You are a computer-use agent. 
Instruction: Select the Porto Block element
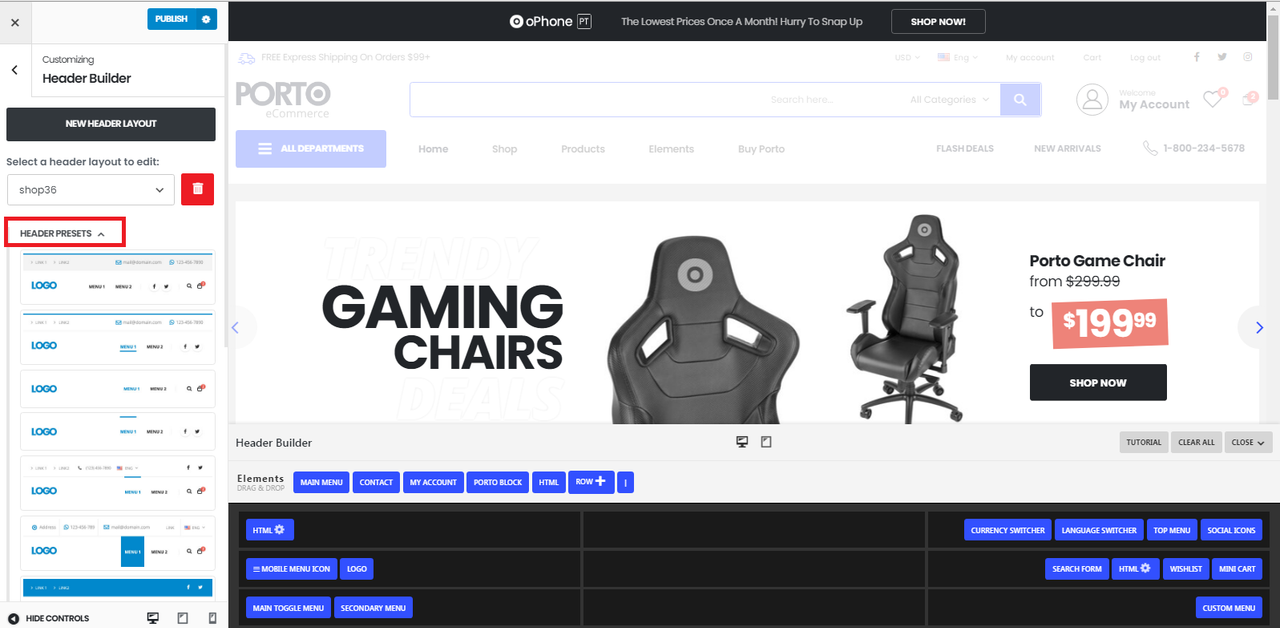point(498,482)
